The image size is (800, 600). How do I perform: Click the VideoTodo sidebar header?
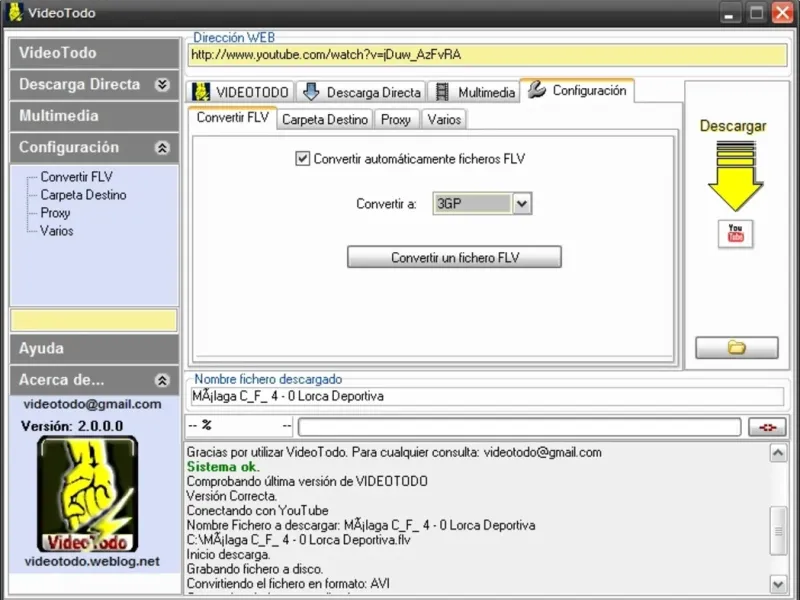[94, 53]
